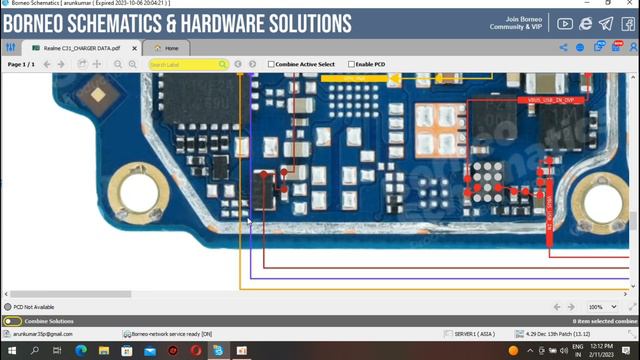Open PowerPoint from the taskbar

point(242,351)
